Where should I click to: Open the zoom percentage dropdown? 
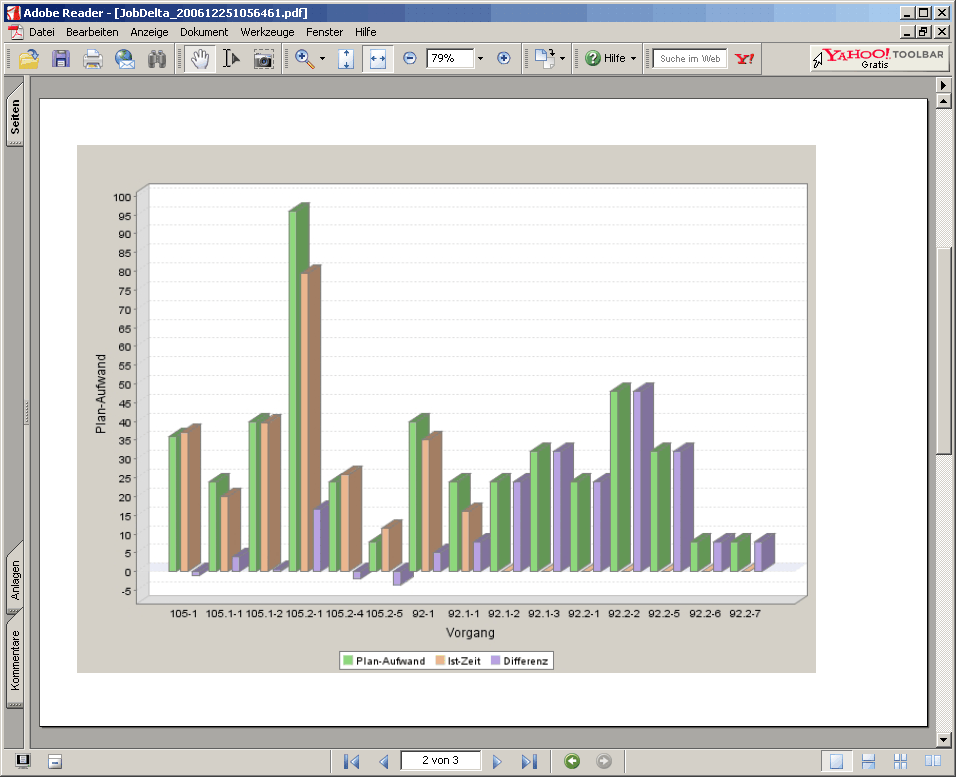pyautogui.click(x=480, y=59)
